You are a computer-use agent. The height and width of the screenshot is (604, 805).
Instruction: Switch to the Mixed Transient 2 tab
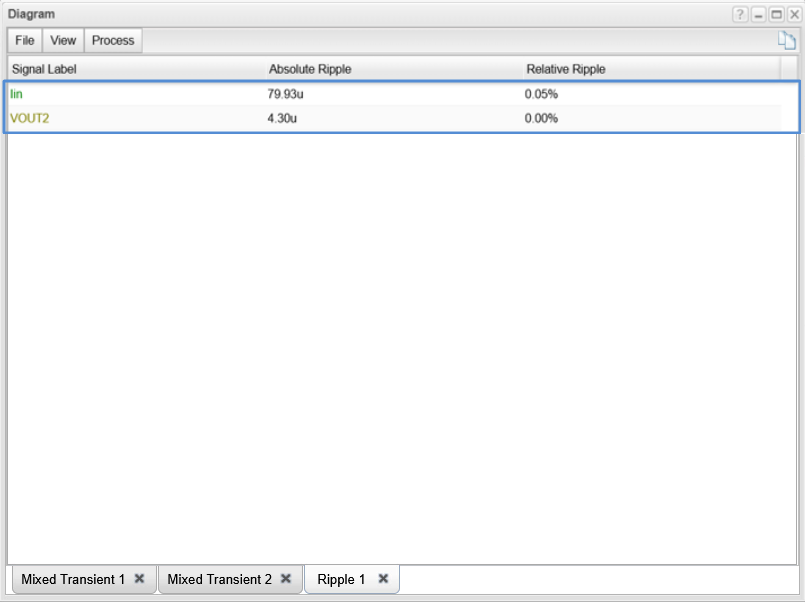(x=219, y=579)
